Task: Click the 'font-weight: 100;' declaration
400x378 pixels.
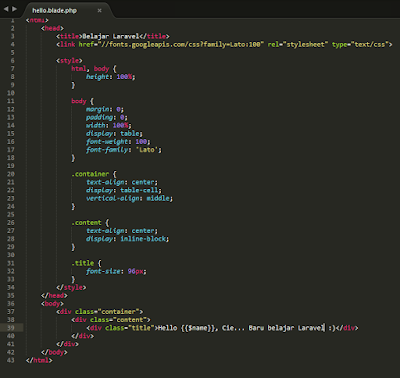Action: coord(118,142)
